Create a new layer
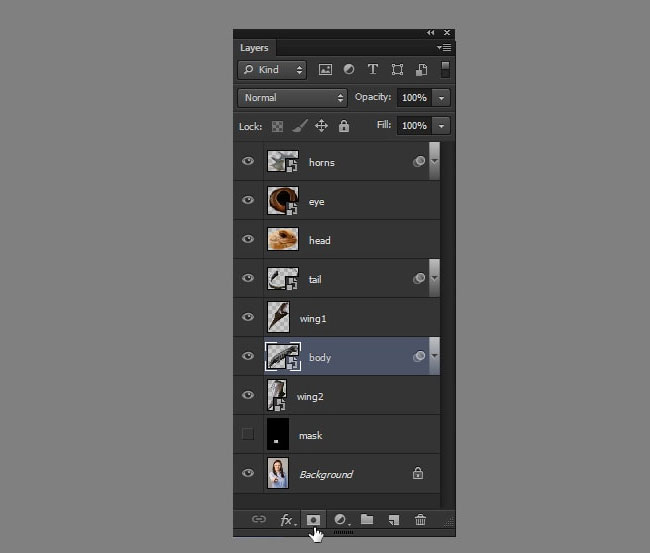Viewport: 650px width, 553px height. coord(393,519)
